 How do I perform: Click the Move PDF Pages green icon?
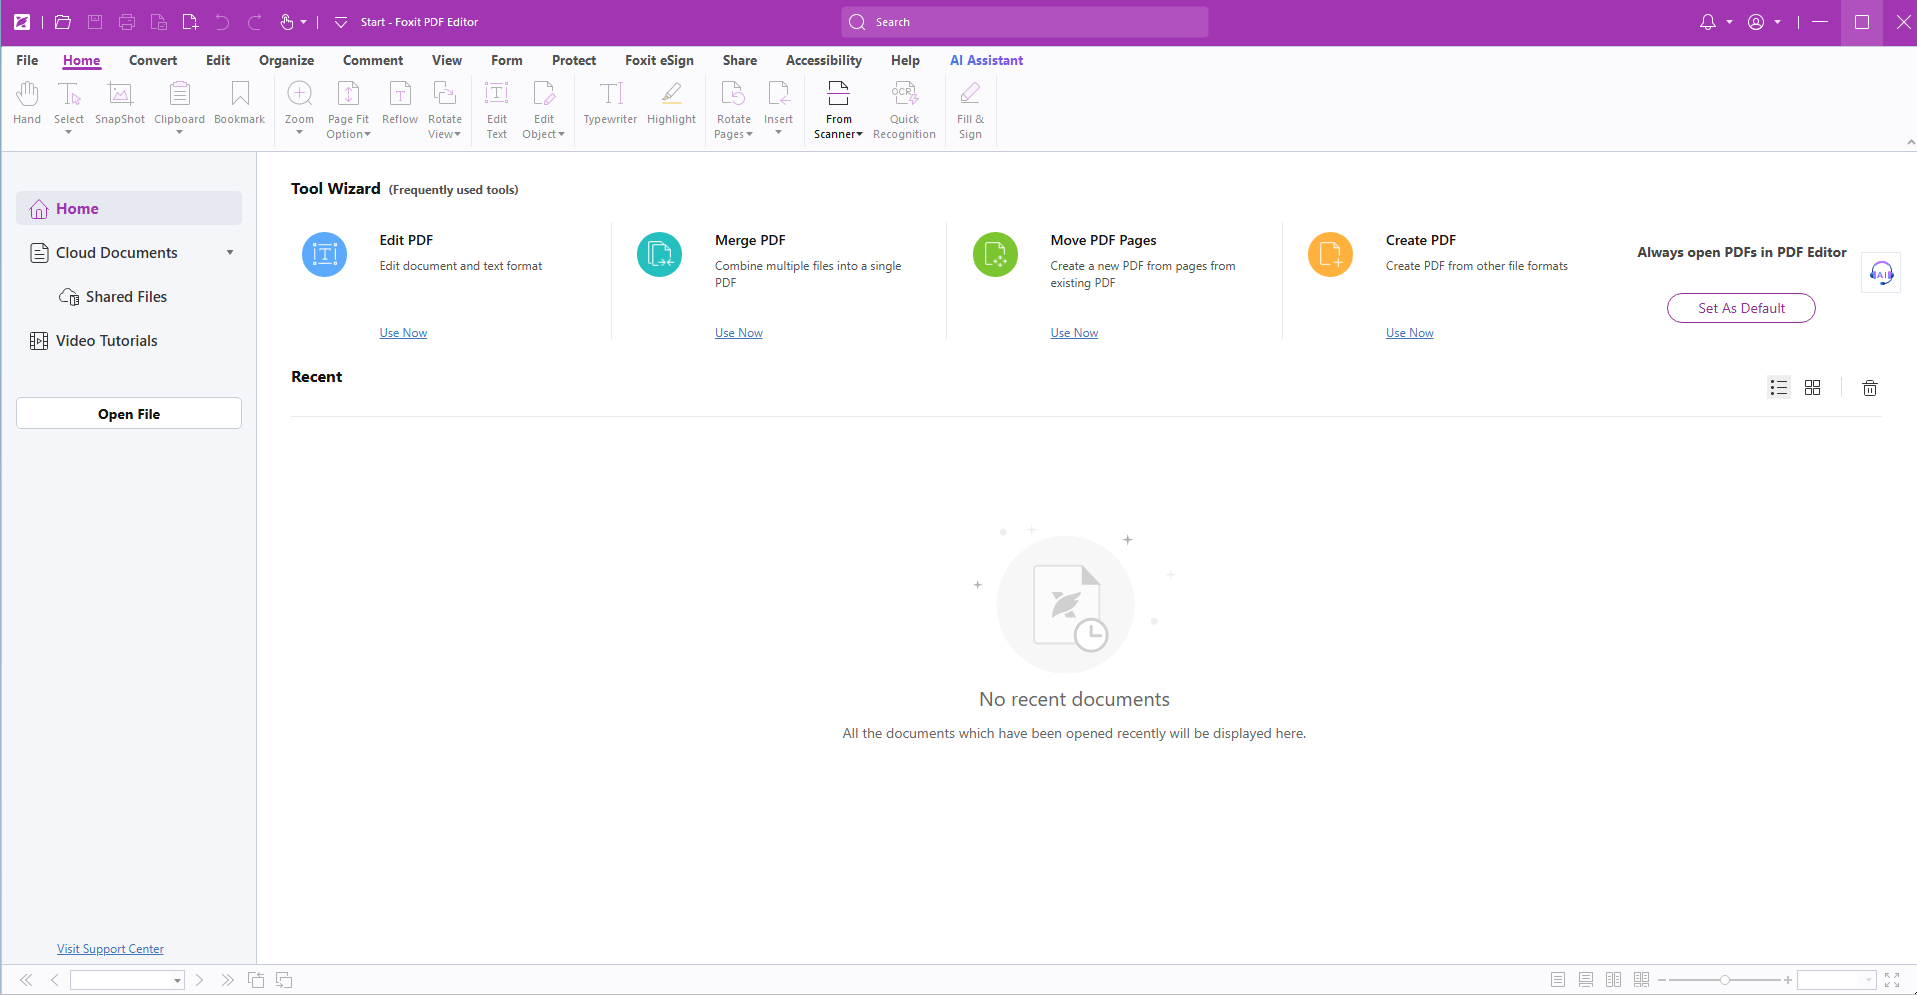[x=995, y=255]
